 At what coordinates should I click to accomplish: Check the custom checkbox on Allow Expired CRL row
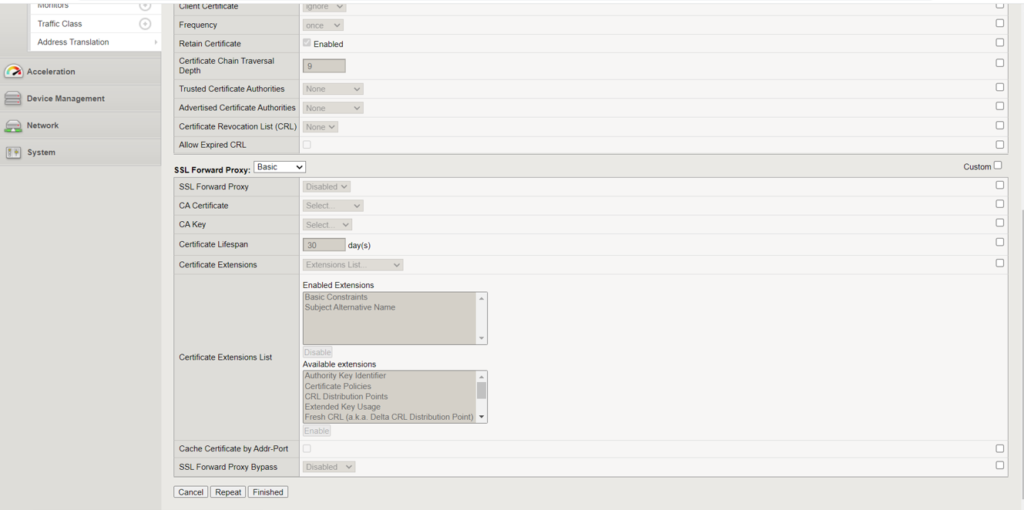click(x=1000, y=144)
